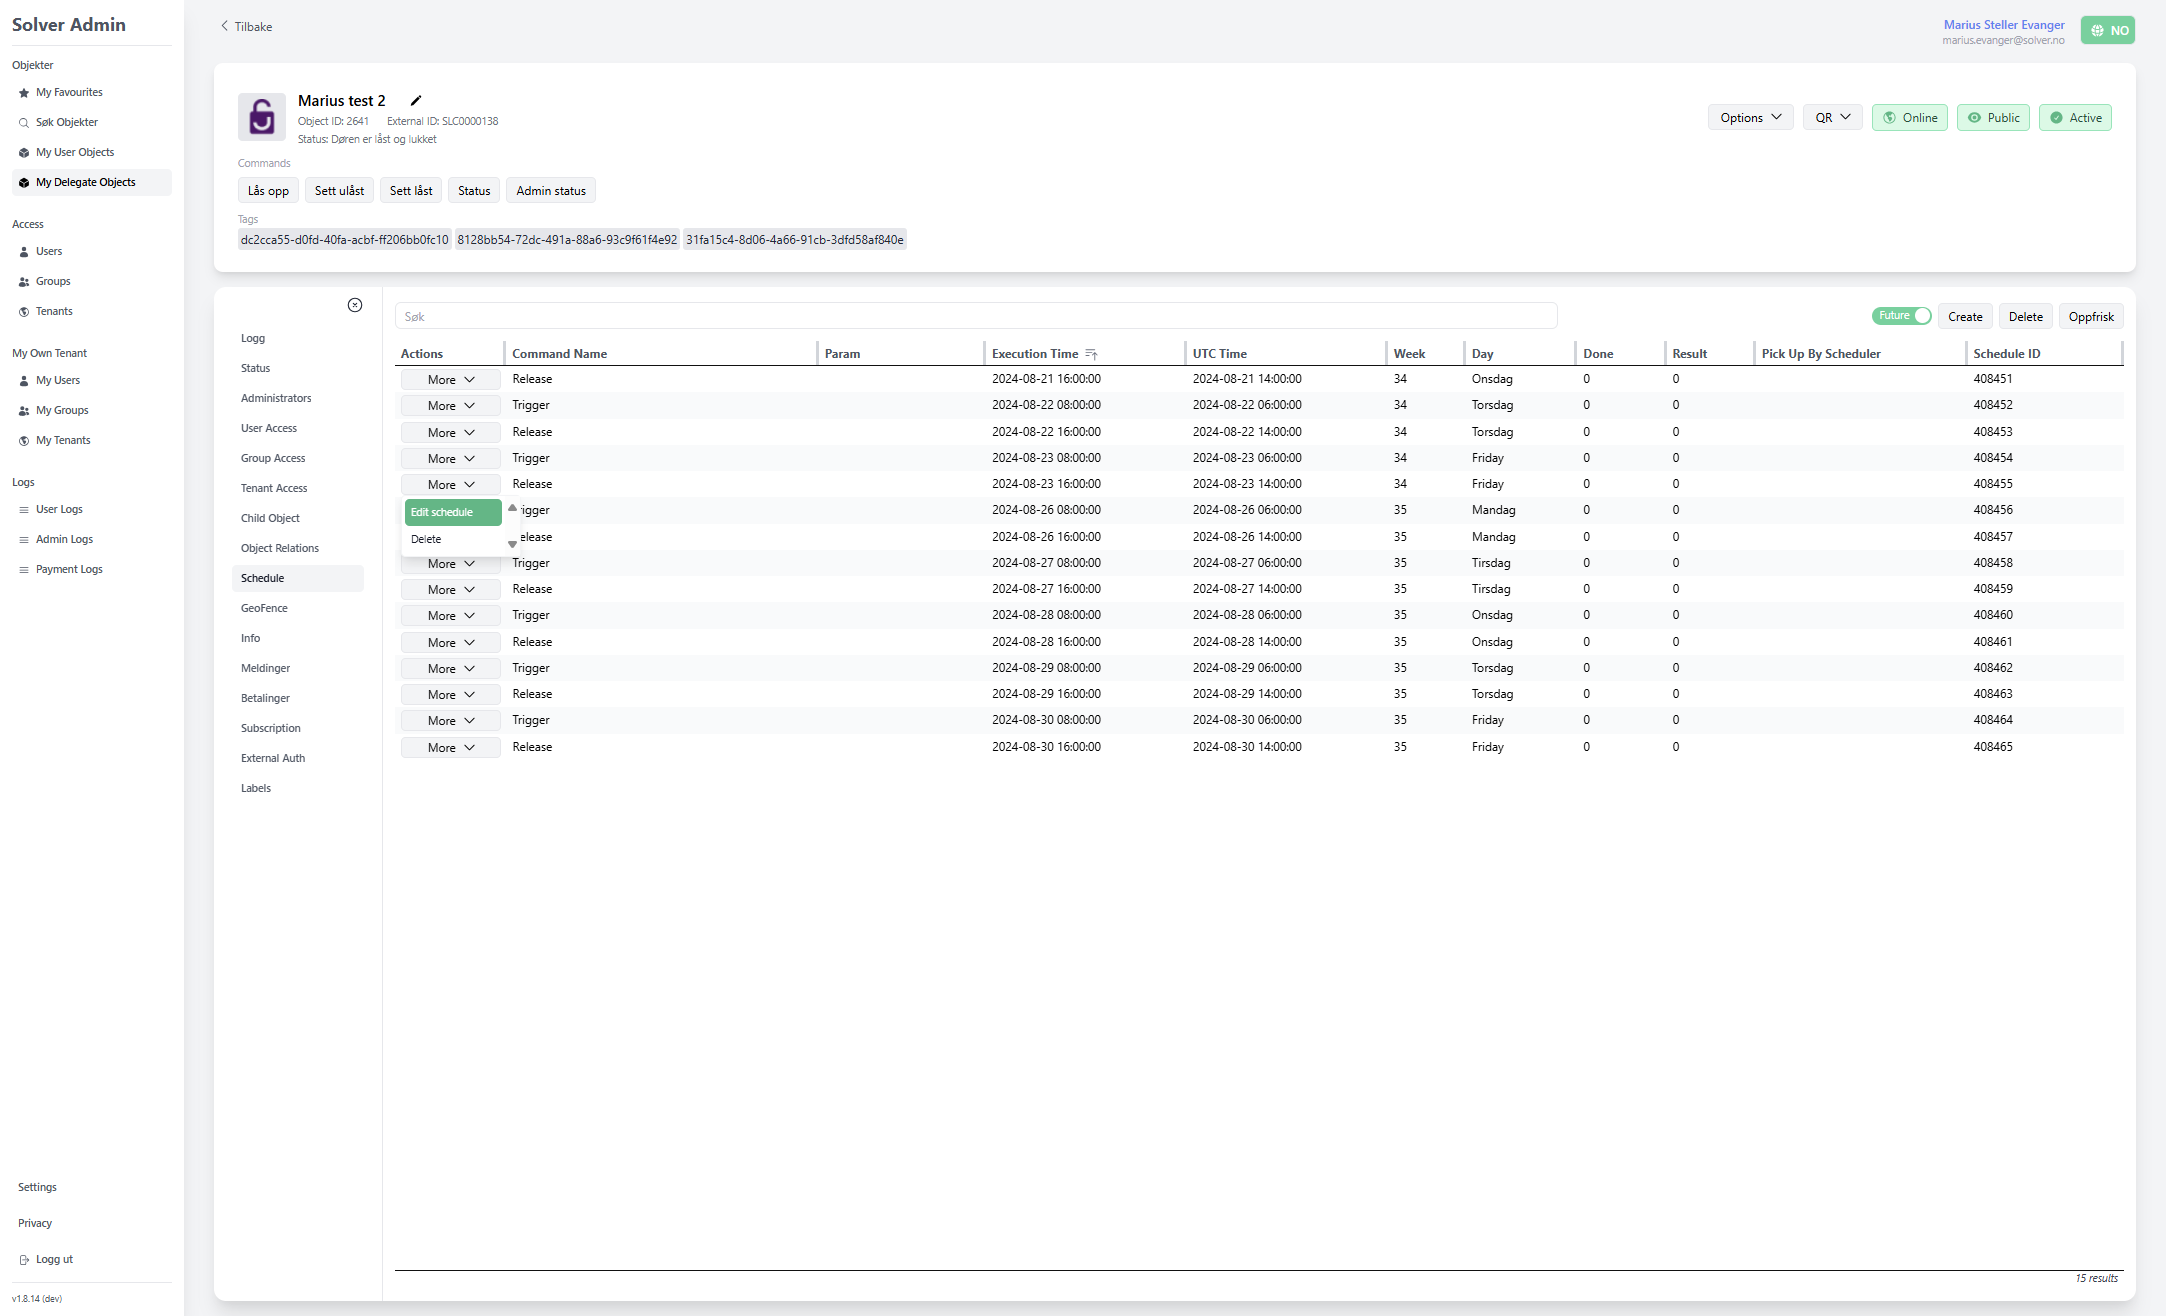Viewport: 2166px width, 1316px height.
Task: Open the QR dropdown
Action: click(x=1833, y=118)
